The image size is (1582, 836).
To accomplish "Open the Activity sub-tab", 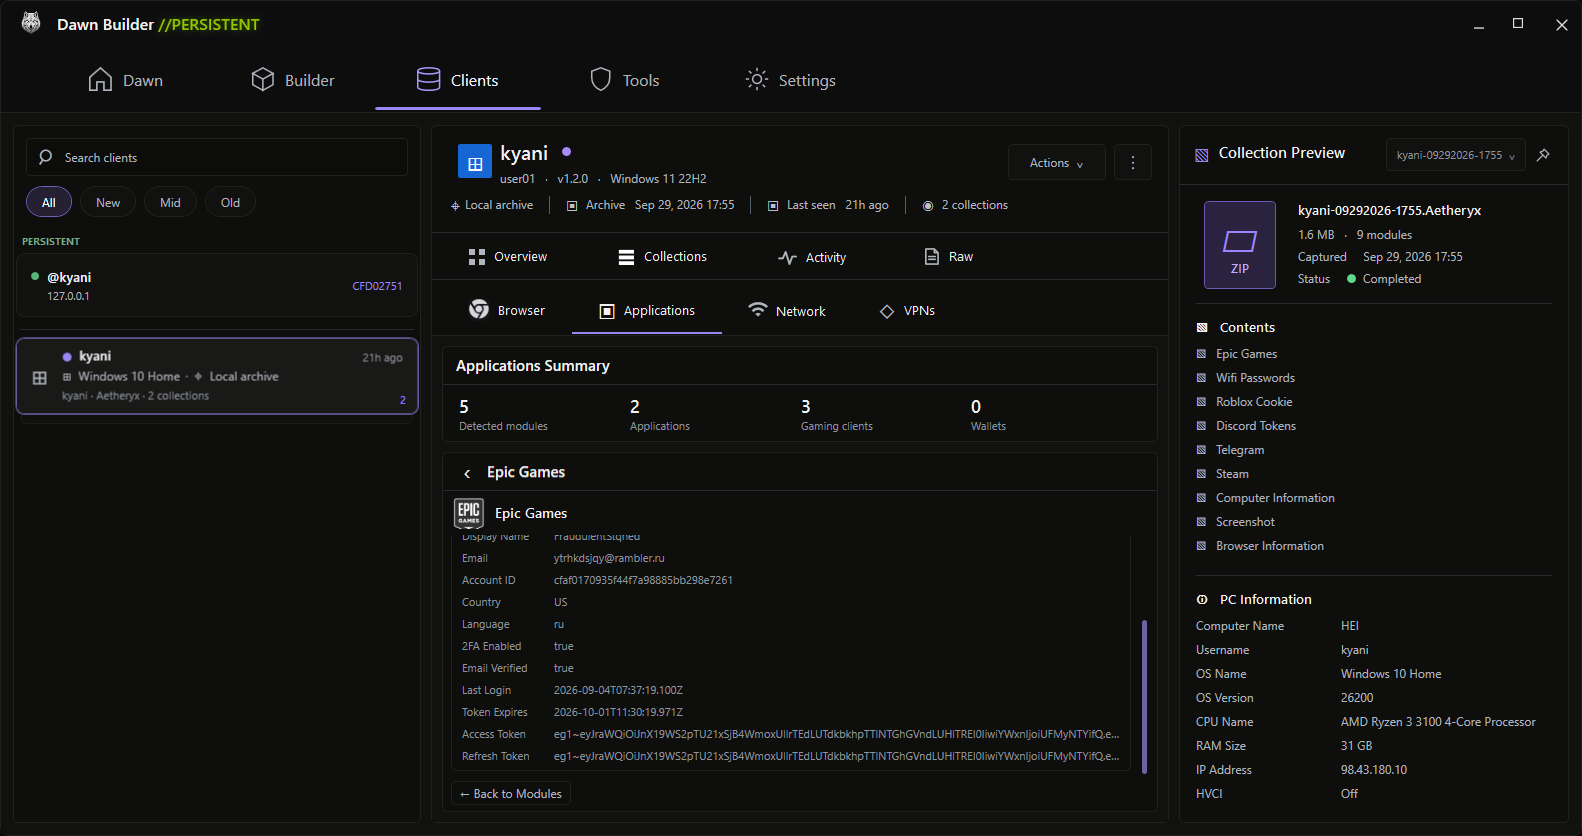I will (812, 257).
